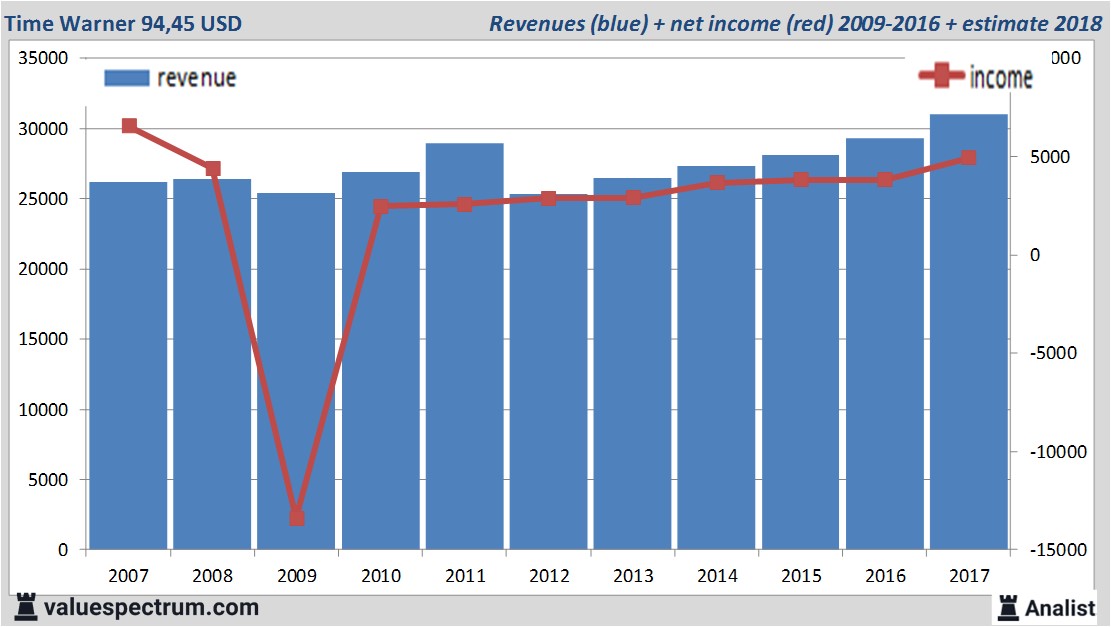Click the -5000 right axis label
The width and height of the screenshot is (1111, 627).
1053,353
